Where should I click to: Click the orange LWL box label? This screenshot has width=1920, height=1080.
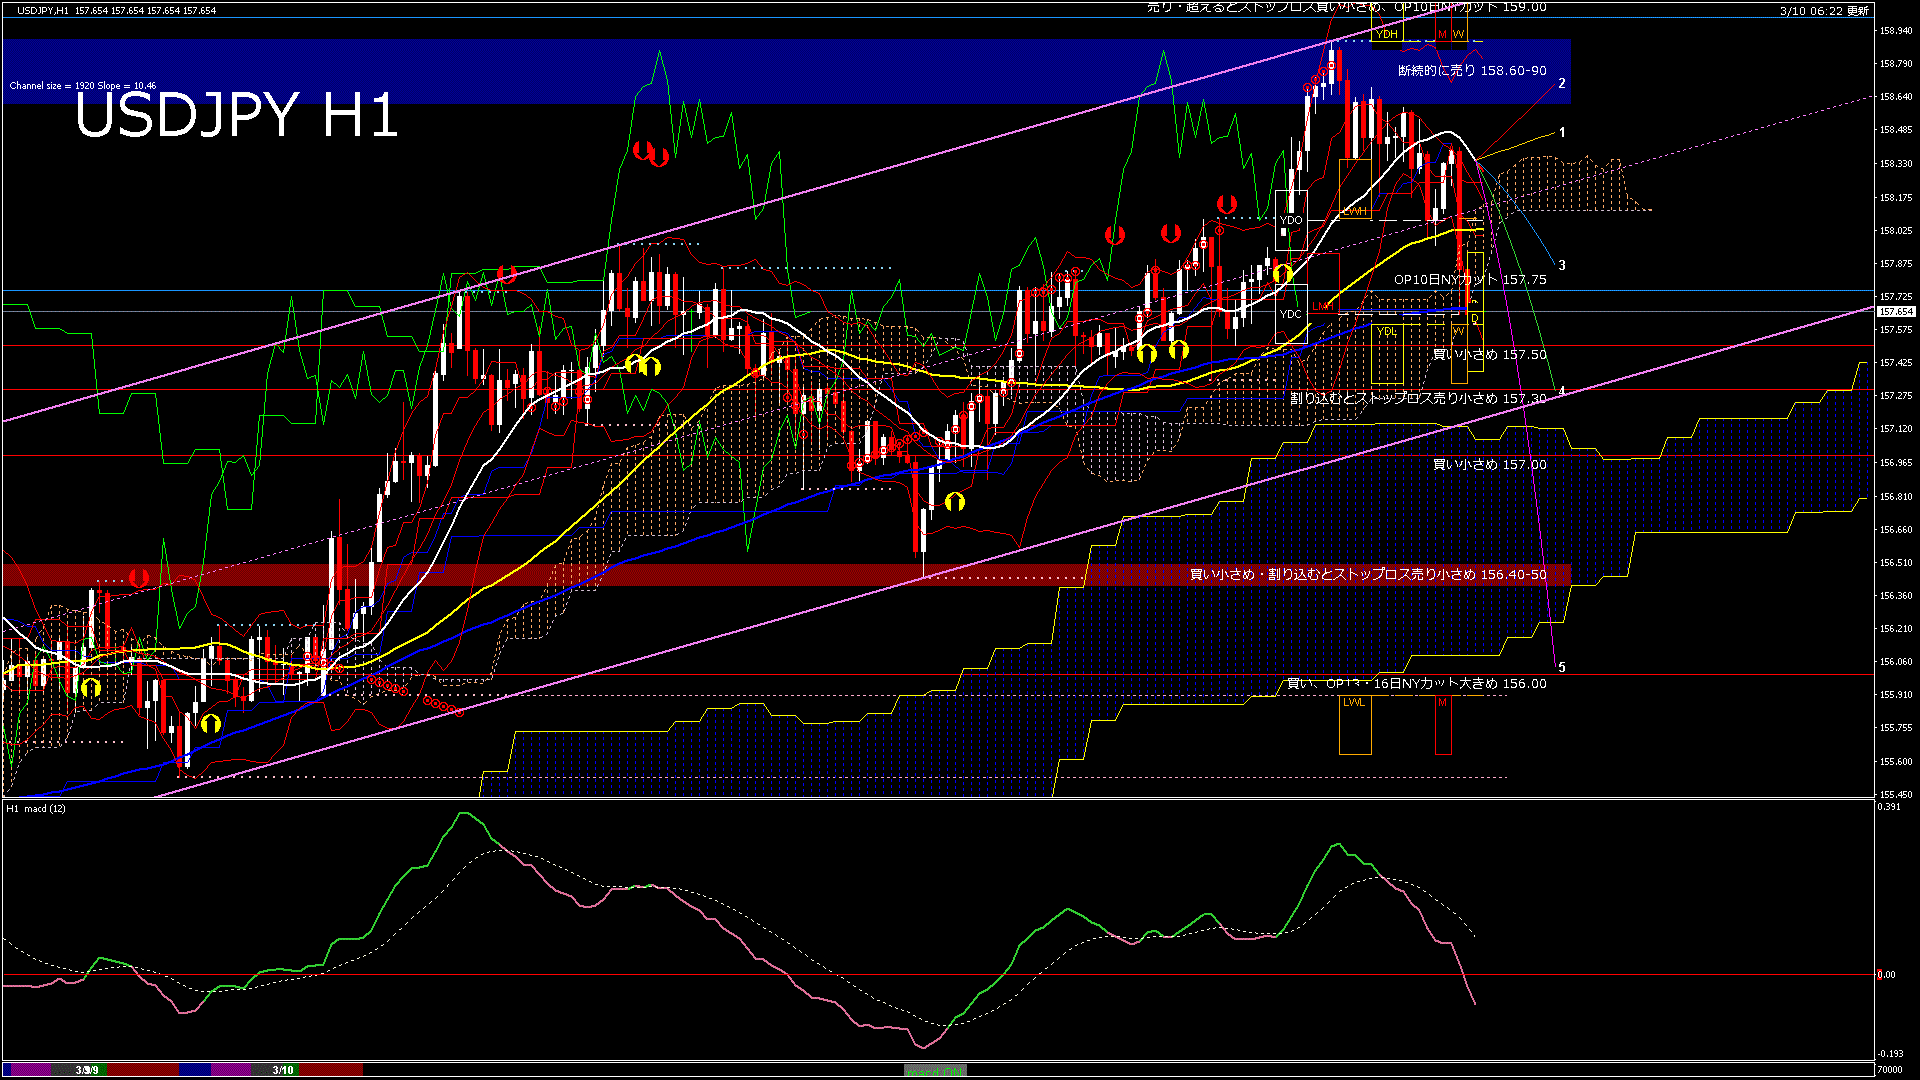click(x=1353, y=702)
